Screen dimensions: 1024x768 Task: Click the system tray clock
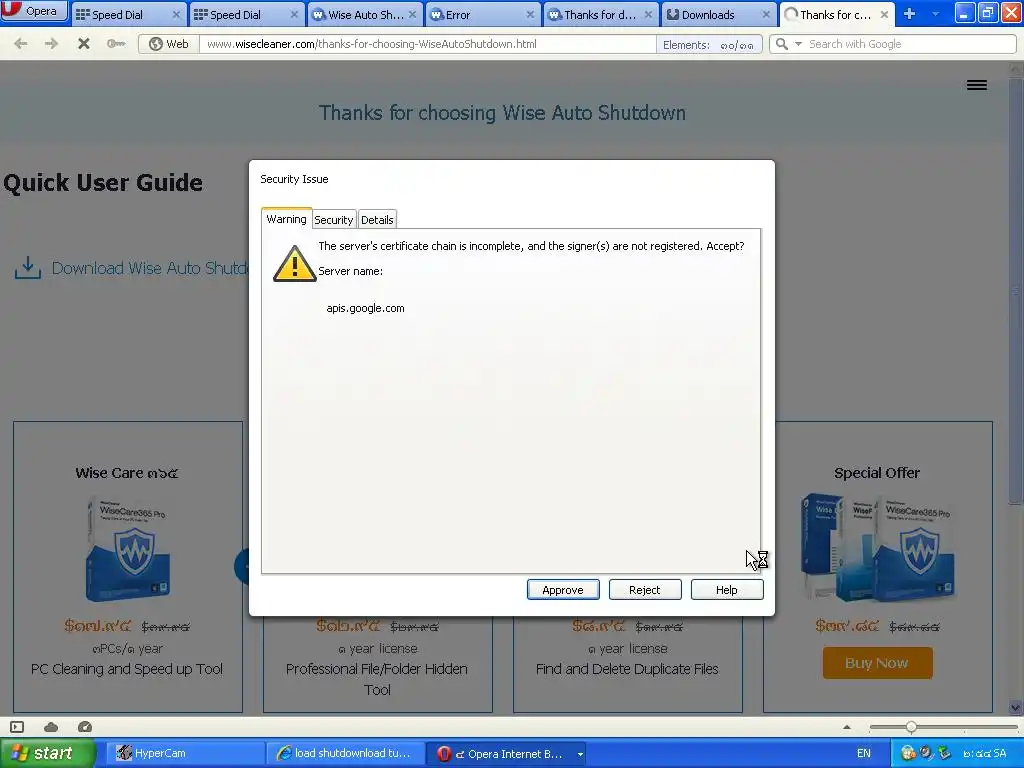pyautogui.click(x=985, y=753)
